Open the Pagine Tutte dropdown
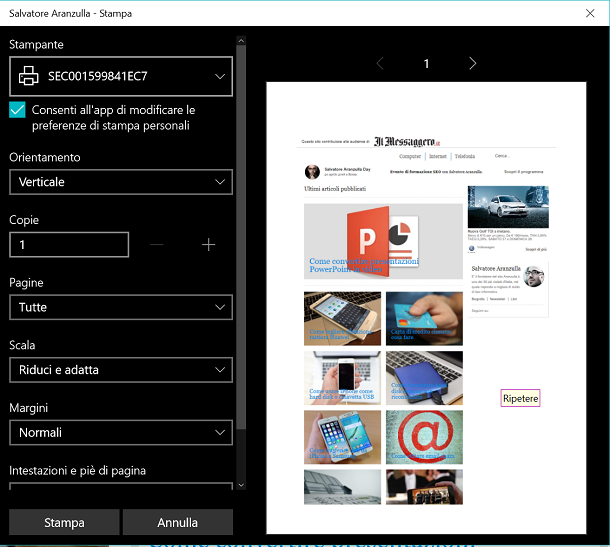This screenshot has width=610, height=547. (x=120, y=307)
